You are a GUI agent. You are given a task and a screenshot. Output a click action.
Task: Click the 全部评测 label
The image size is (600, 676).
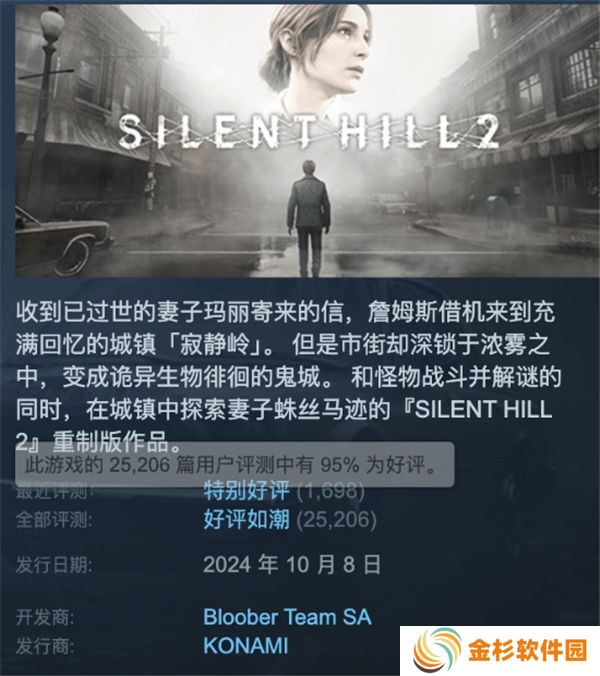pos(54,520)
